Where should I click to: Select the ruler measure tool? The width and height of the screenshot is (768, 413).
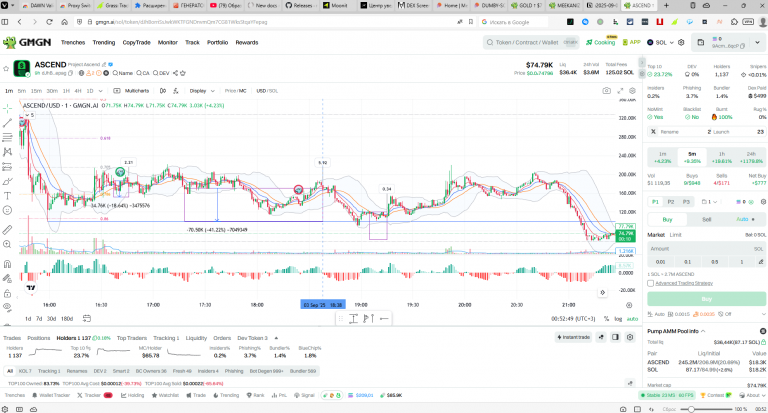7,230
